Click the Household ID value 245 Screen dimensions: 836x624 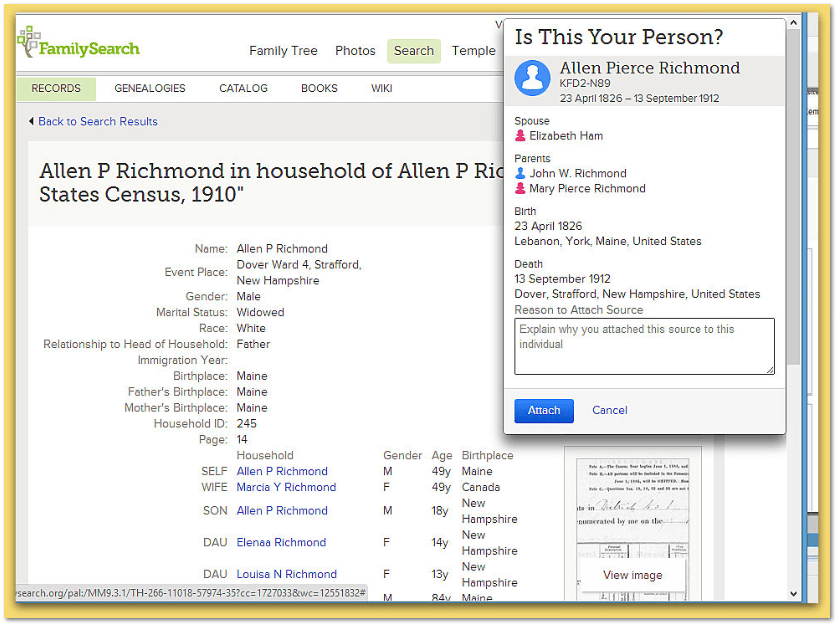246,424
